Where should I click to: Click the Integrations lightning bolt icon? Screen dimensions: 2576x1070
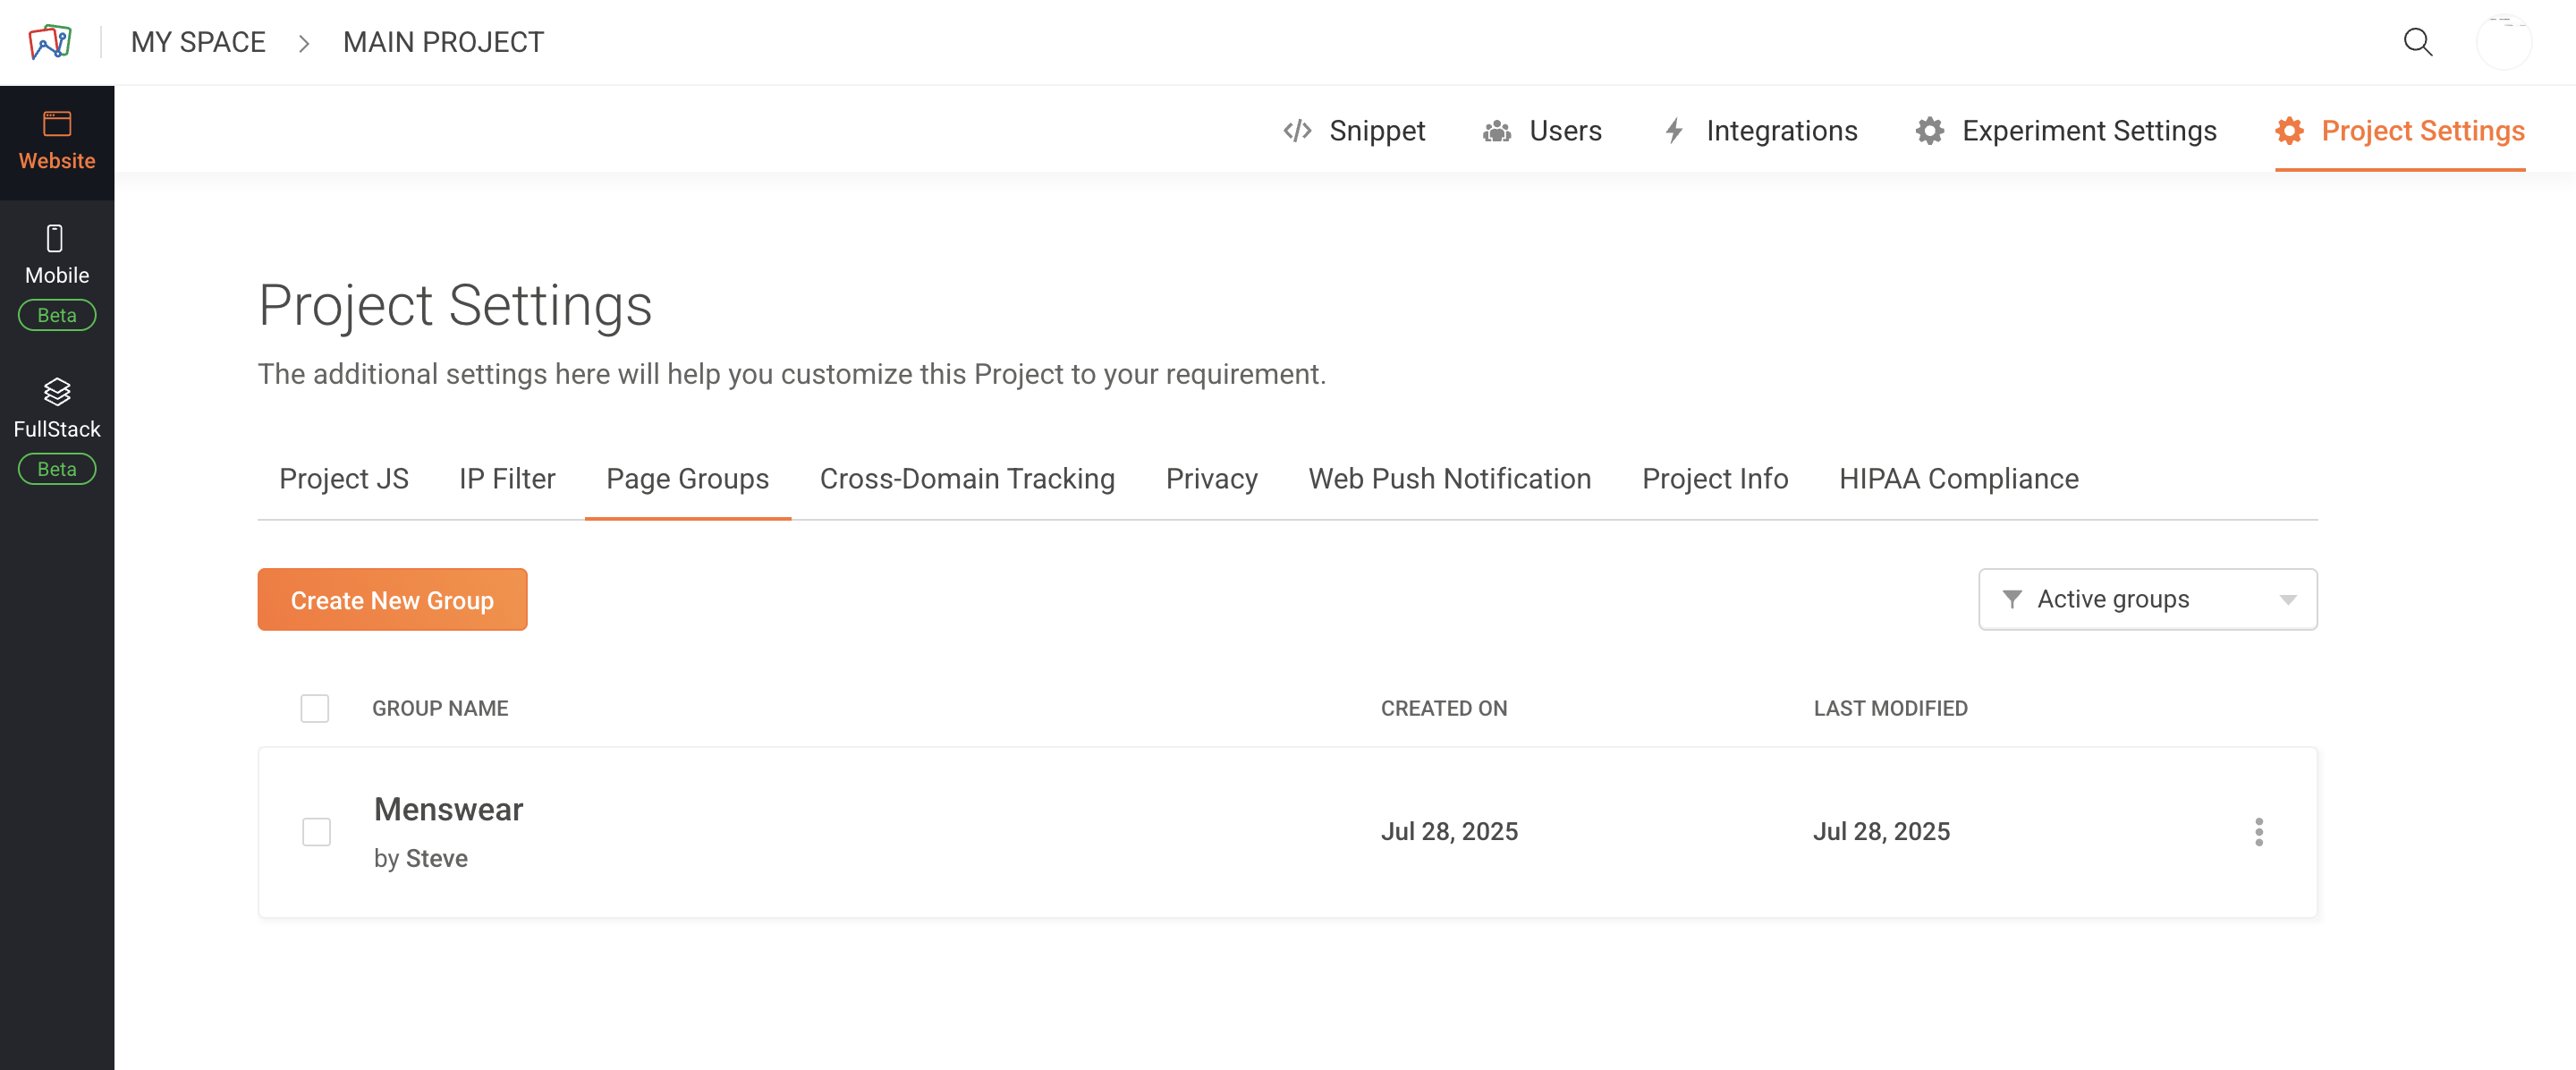point(1674,131)
